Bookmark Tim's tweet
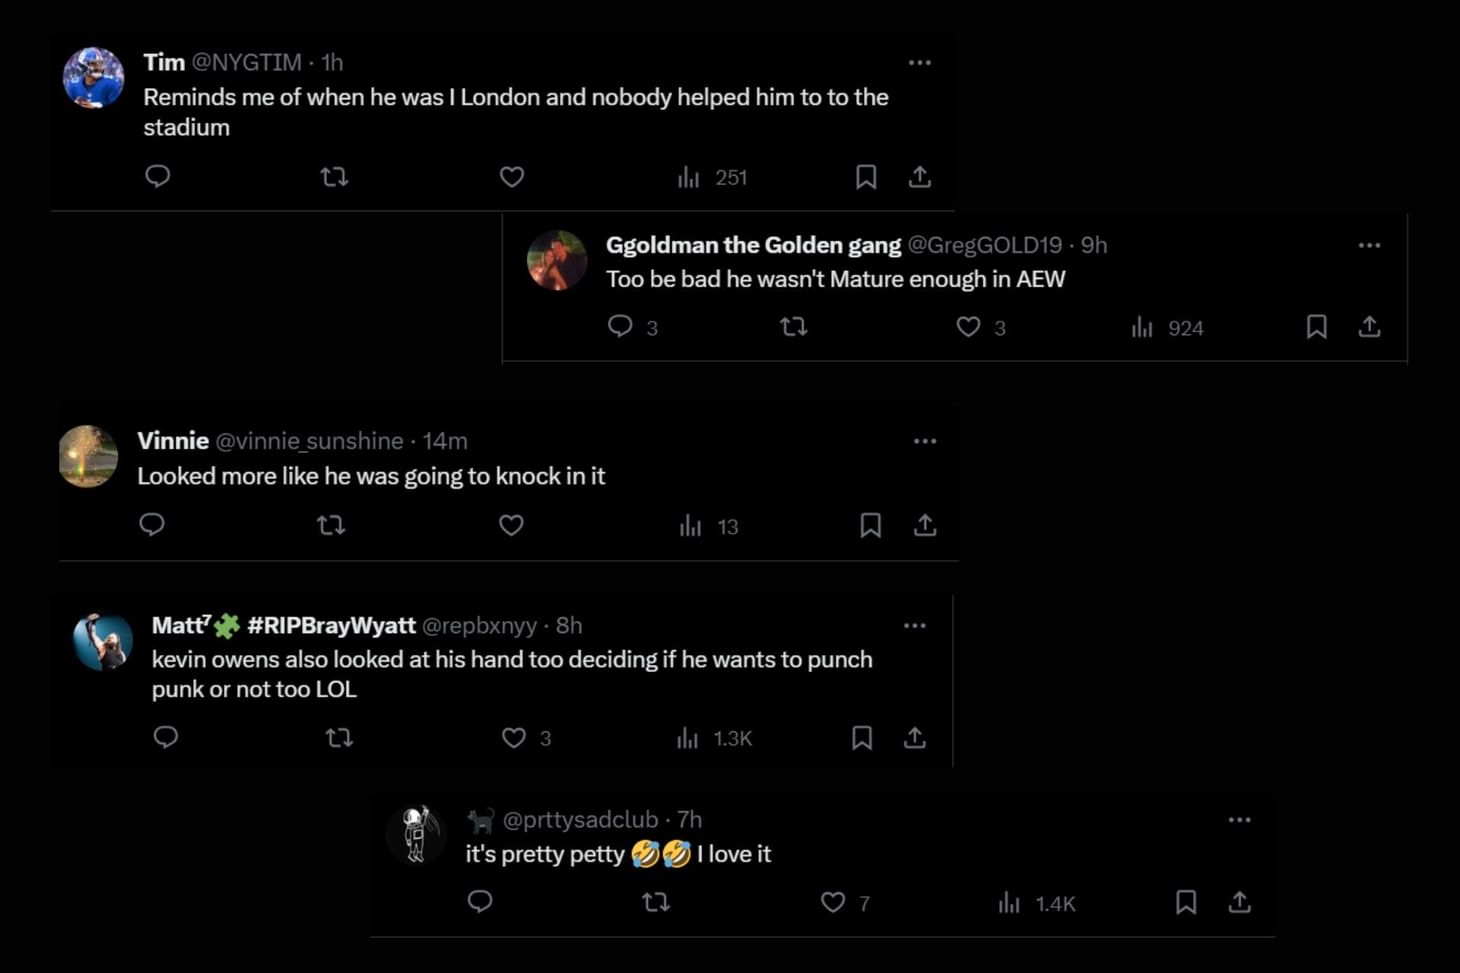This screenshot has height=973, width=1460. (x=866, y=177)
